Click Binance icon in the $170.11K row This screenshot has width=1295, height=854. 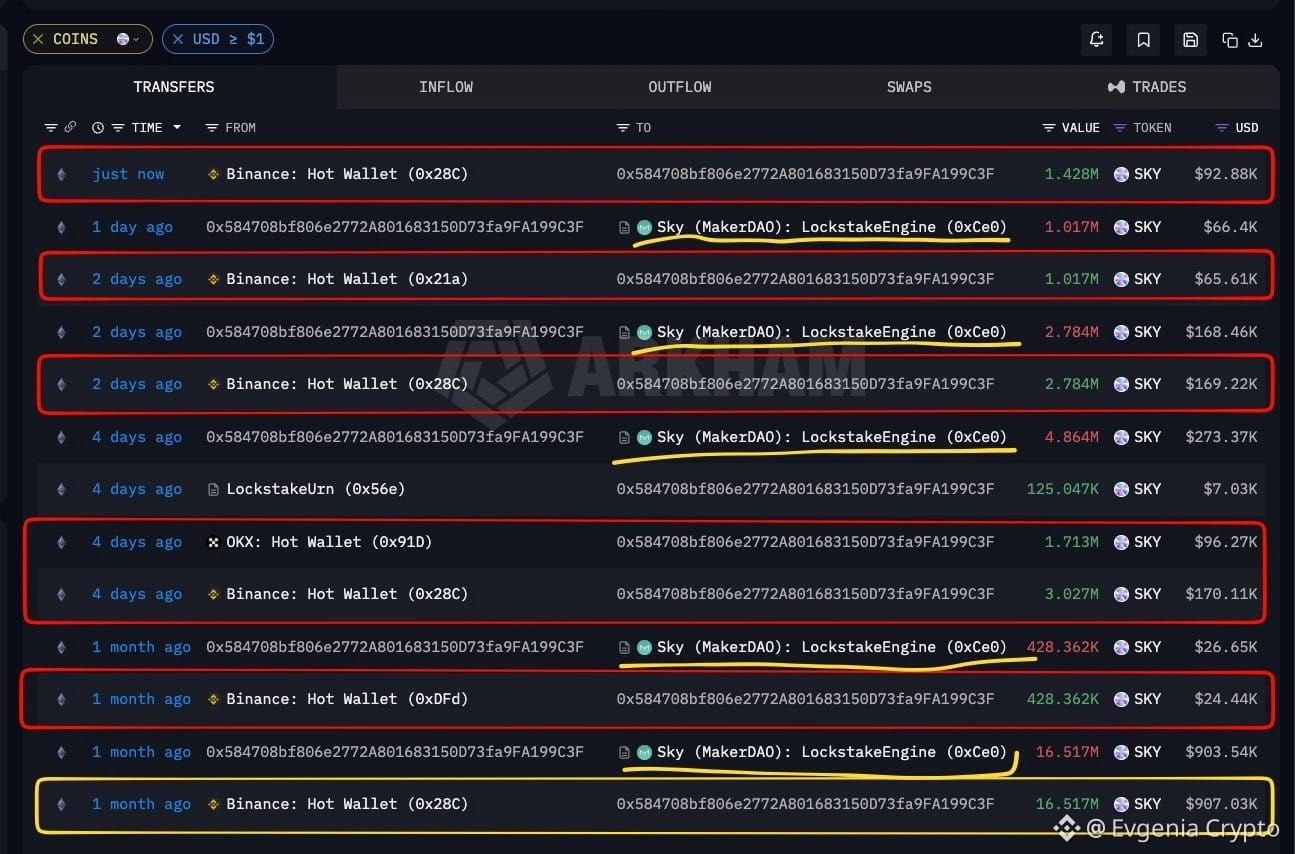point(213,594)
